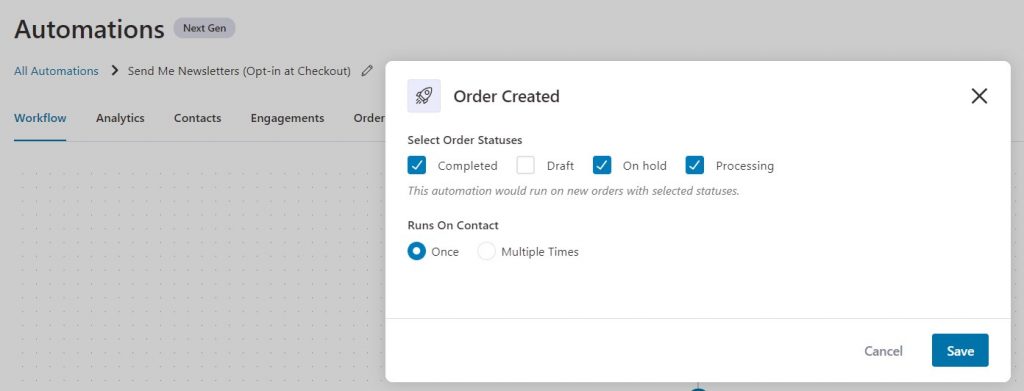Click the breadcrumb chevron separator
Viewport: 1024px width, 391px height.
(115, 70)
